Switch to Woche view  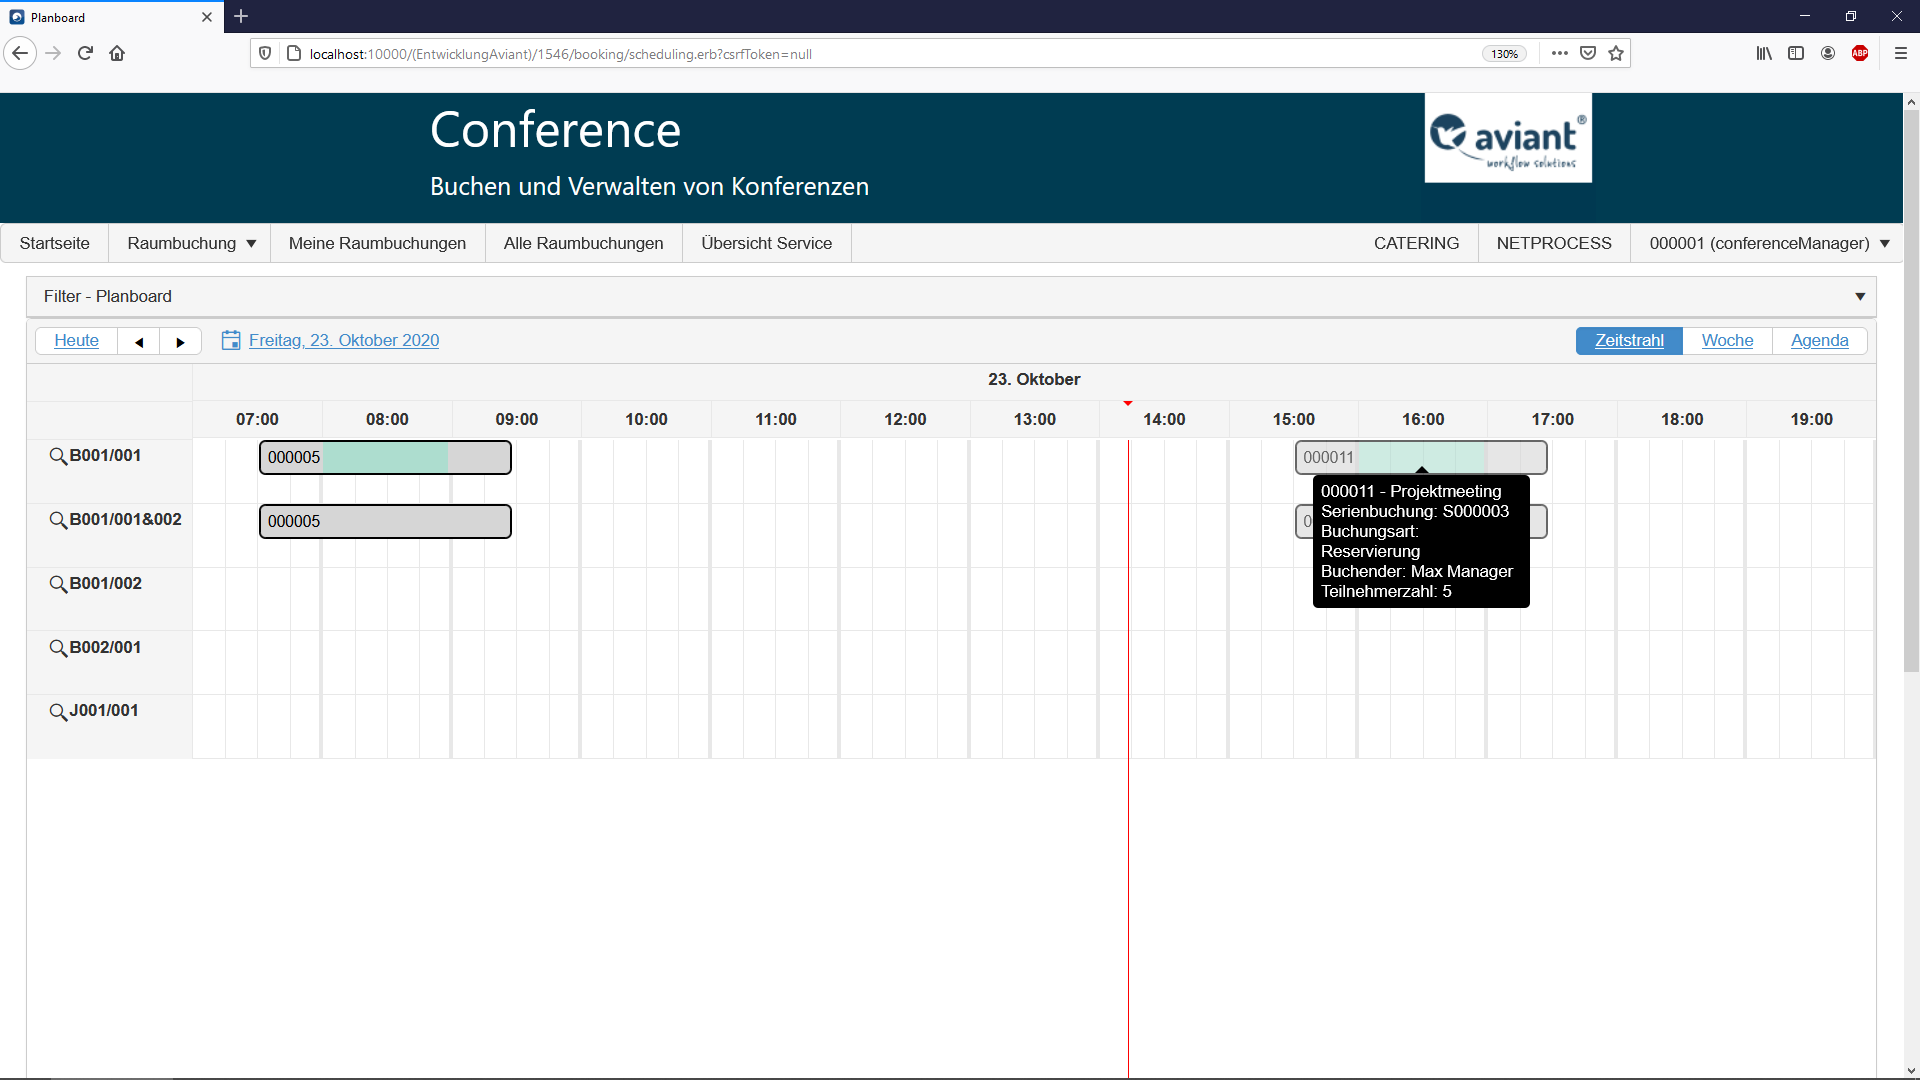click(1727, 341)
